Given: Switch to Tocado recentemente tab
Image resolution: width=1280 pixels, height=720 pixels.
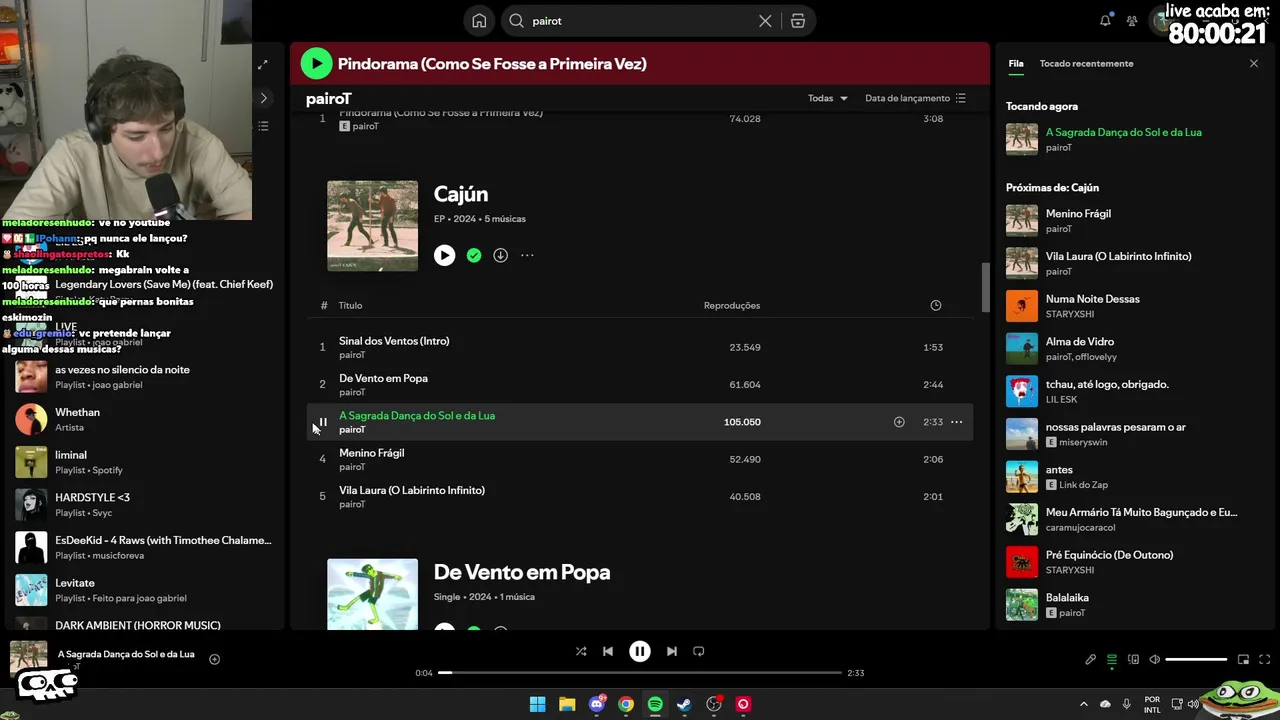Looking at the screenshot, I should (x=1086, y=63).
